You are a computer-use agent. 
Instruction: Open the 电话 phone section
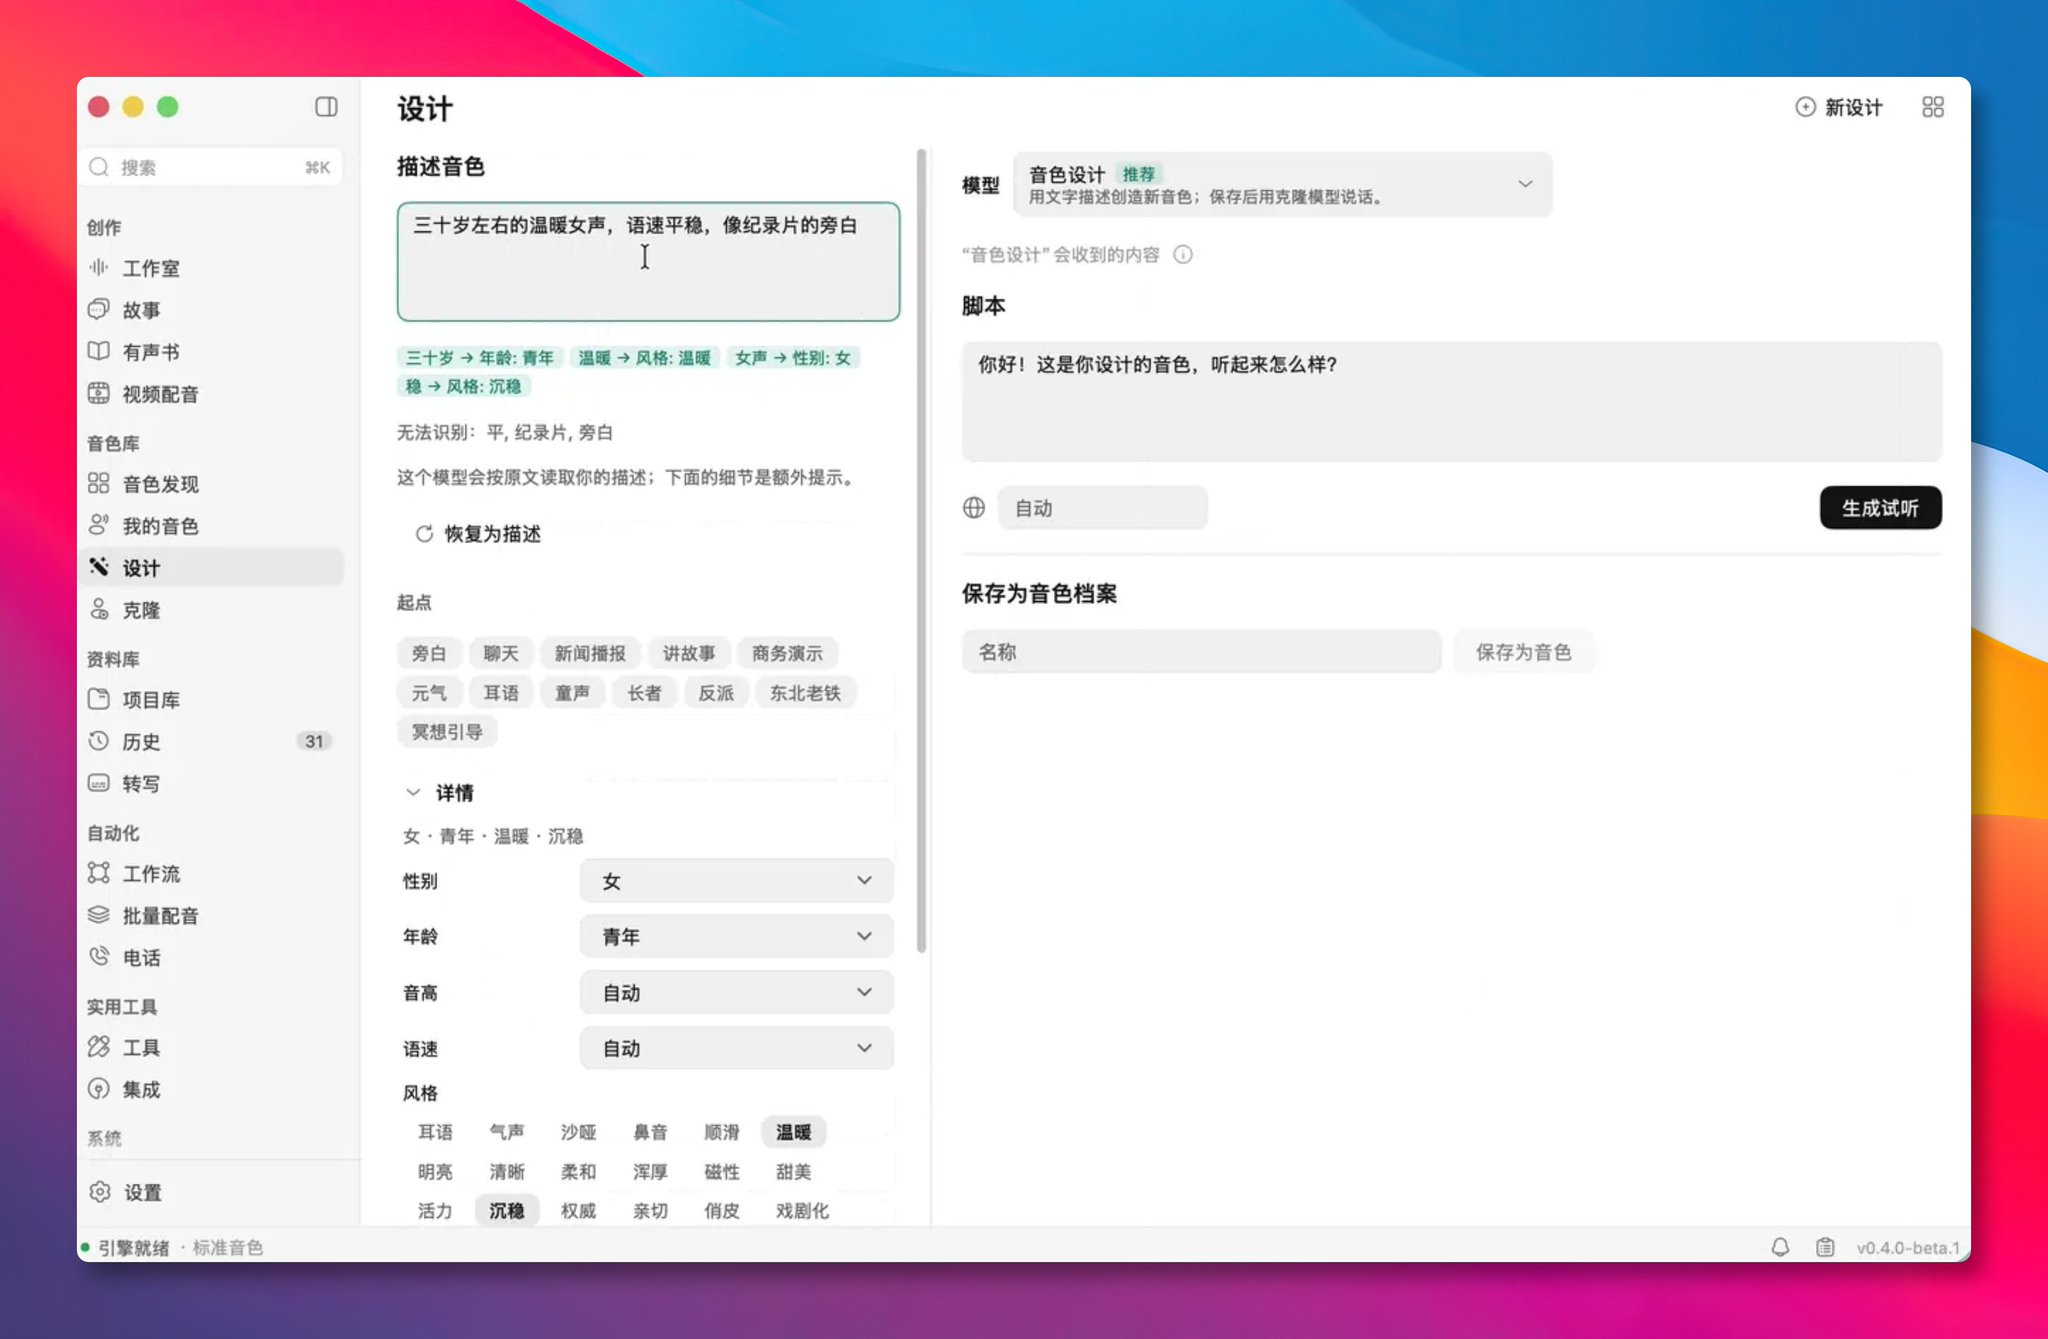pos(141,958)
